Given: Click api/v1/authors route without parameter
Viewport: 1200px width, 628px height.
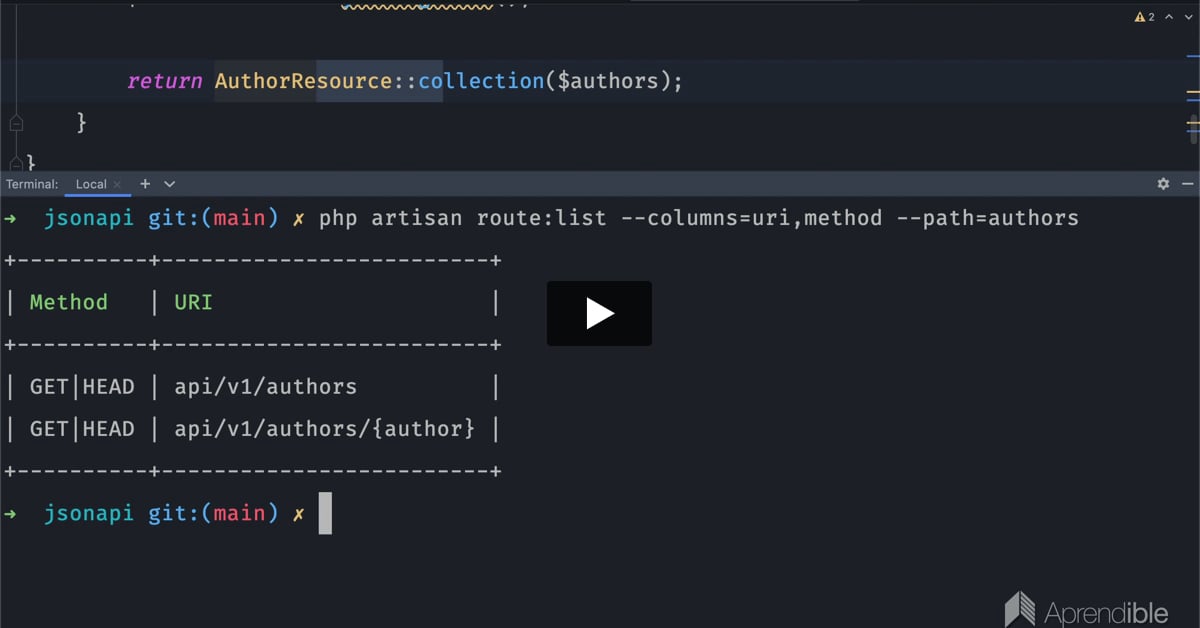Looking at the screenshot, I should [x=265, y=387].
